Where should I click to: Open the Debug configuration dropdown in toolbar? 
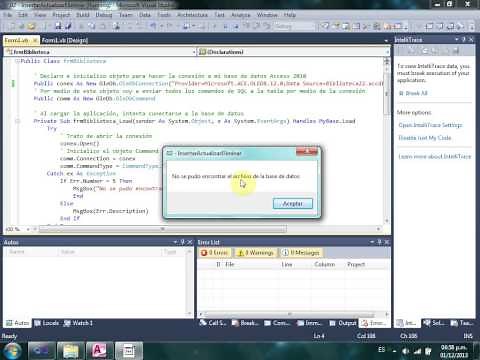pos(294,26)
